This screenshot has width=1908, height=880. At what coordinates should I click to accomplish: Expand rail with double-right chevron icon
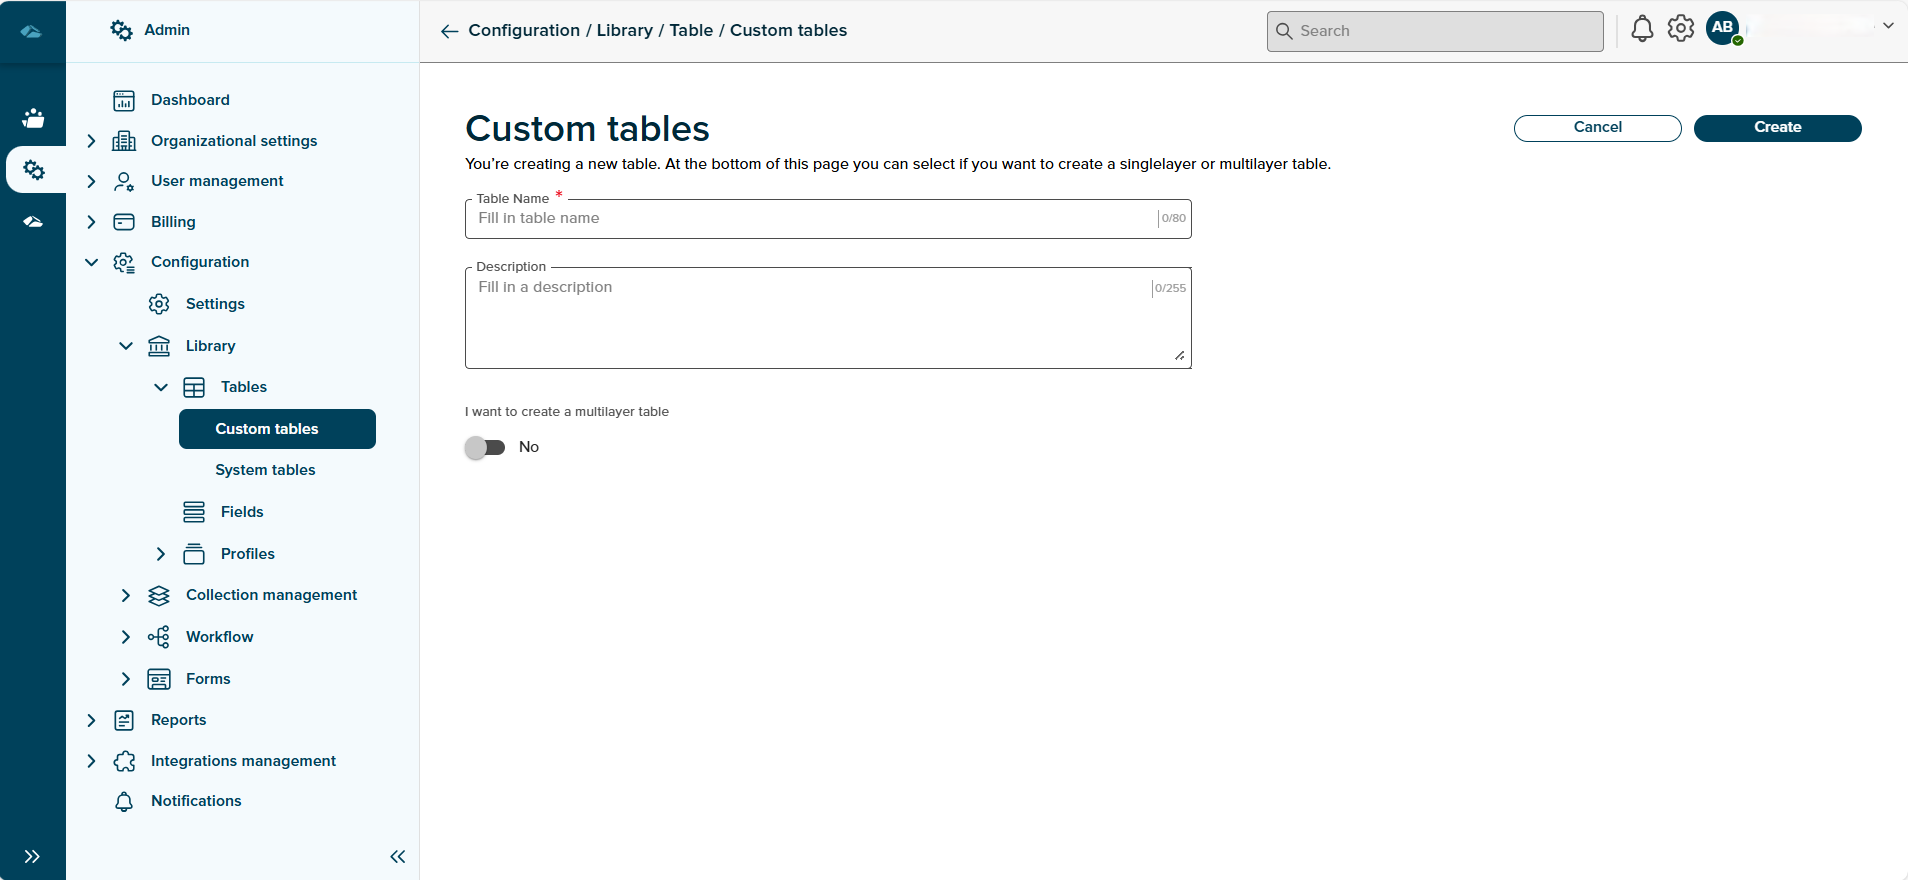click(x=32, y=856)
